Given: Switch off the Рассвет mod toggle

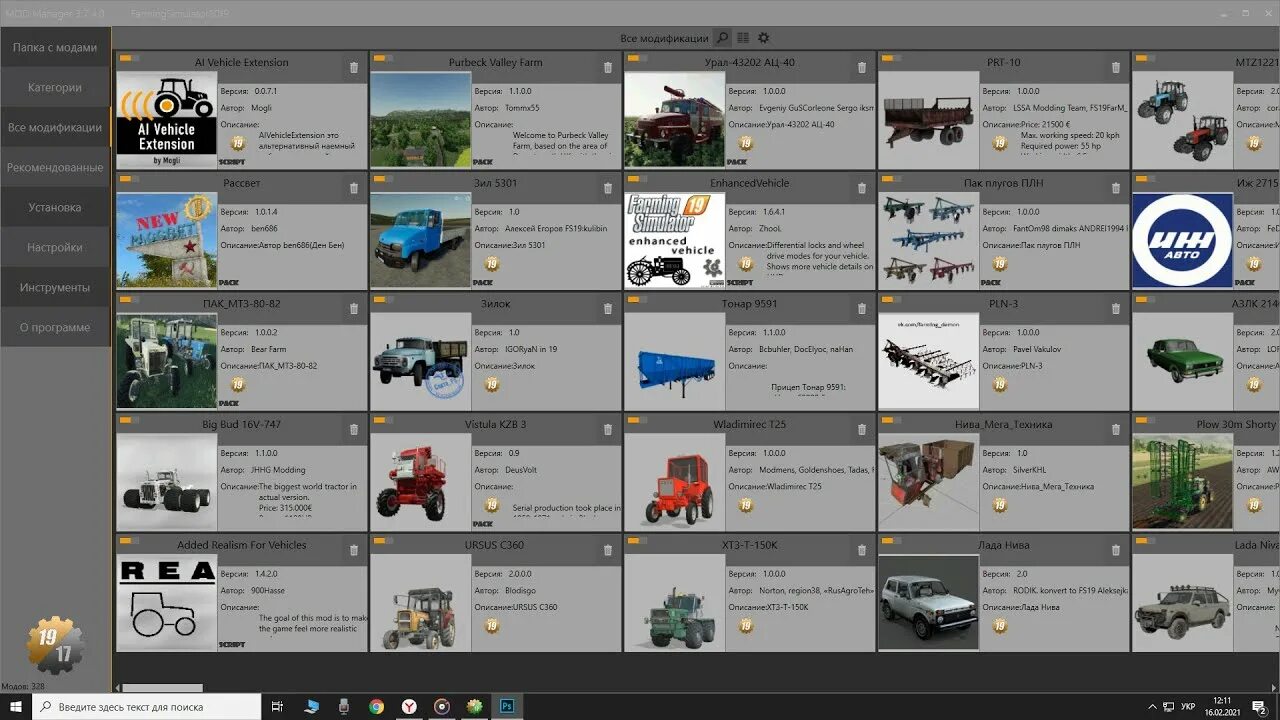Looking at the screenshot, I should (x=127, y=179).
